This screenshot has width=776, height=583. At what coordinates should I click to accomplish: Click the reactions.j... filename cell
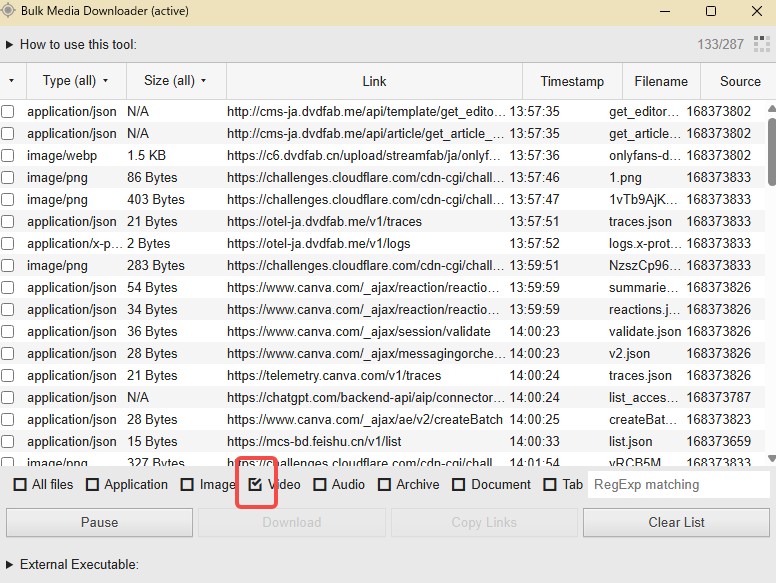click(644, 309)
